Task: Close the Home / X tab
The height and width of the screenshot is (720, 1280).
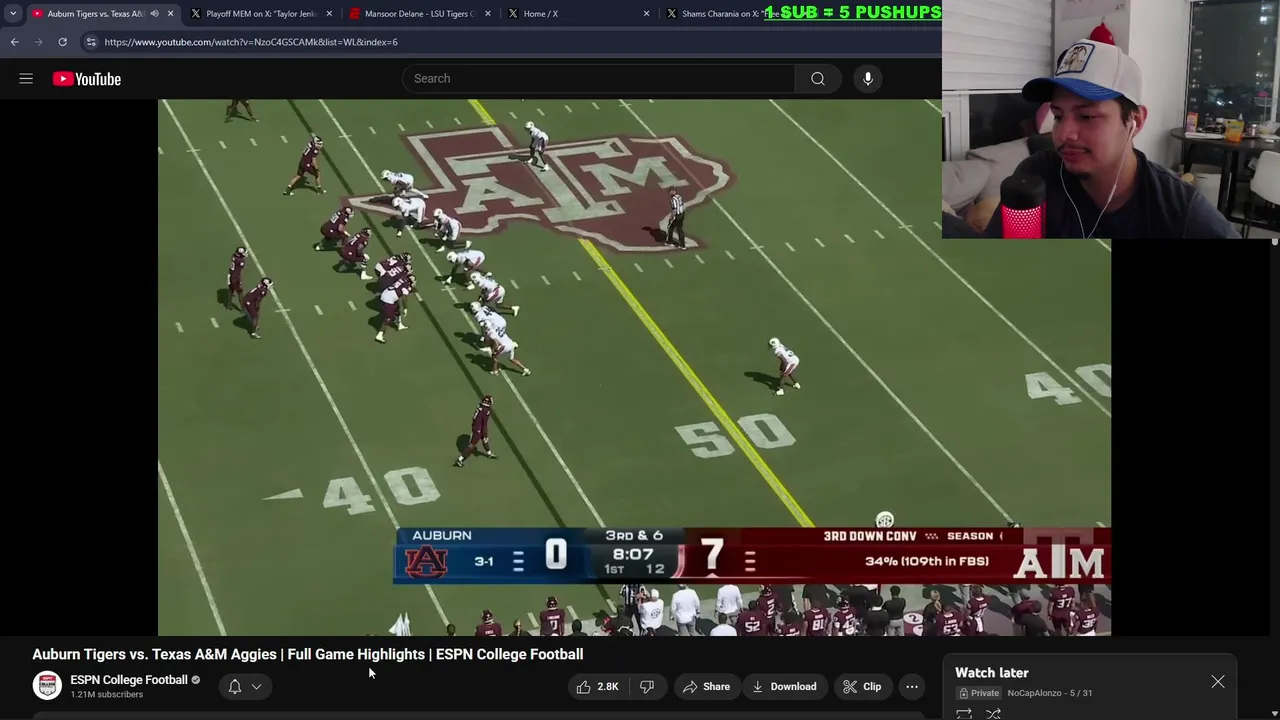Action: 646,14
